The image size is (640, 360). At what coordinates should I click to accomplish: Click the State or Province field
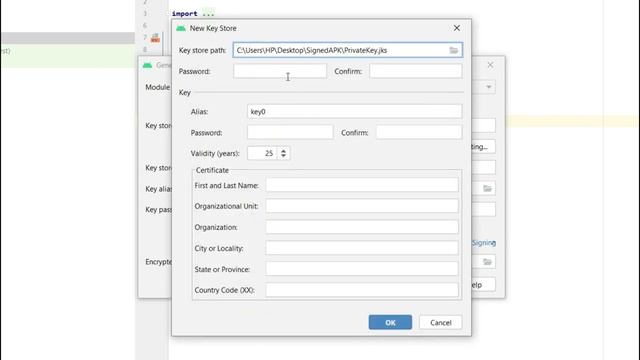point(362,269)
